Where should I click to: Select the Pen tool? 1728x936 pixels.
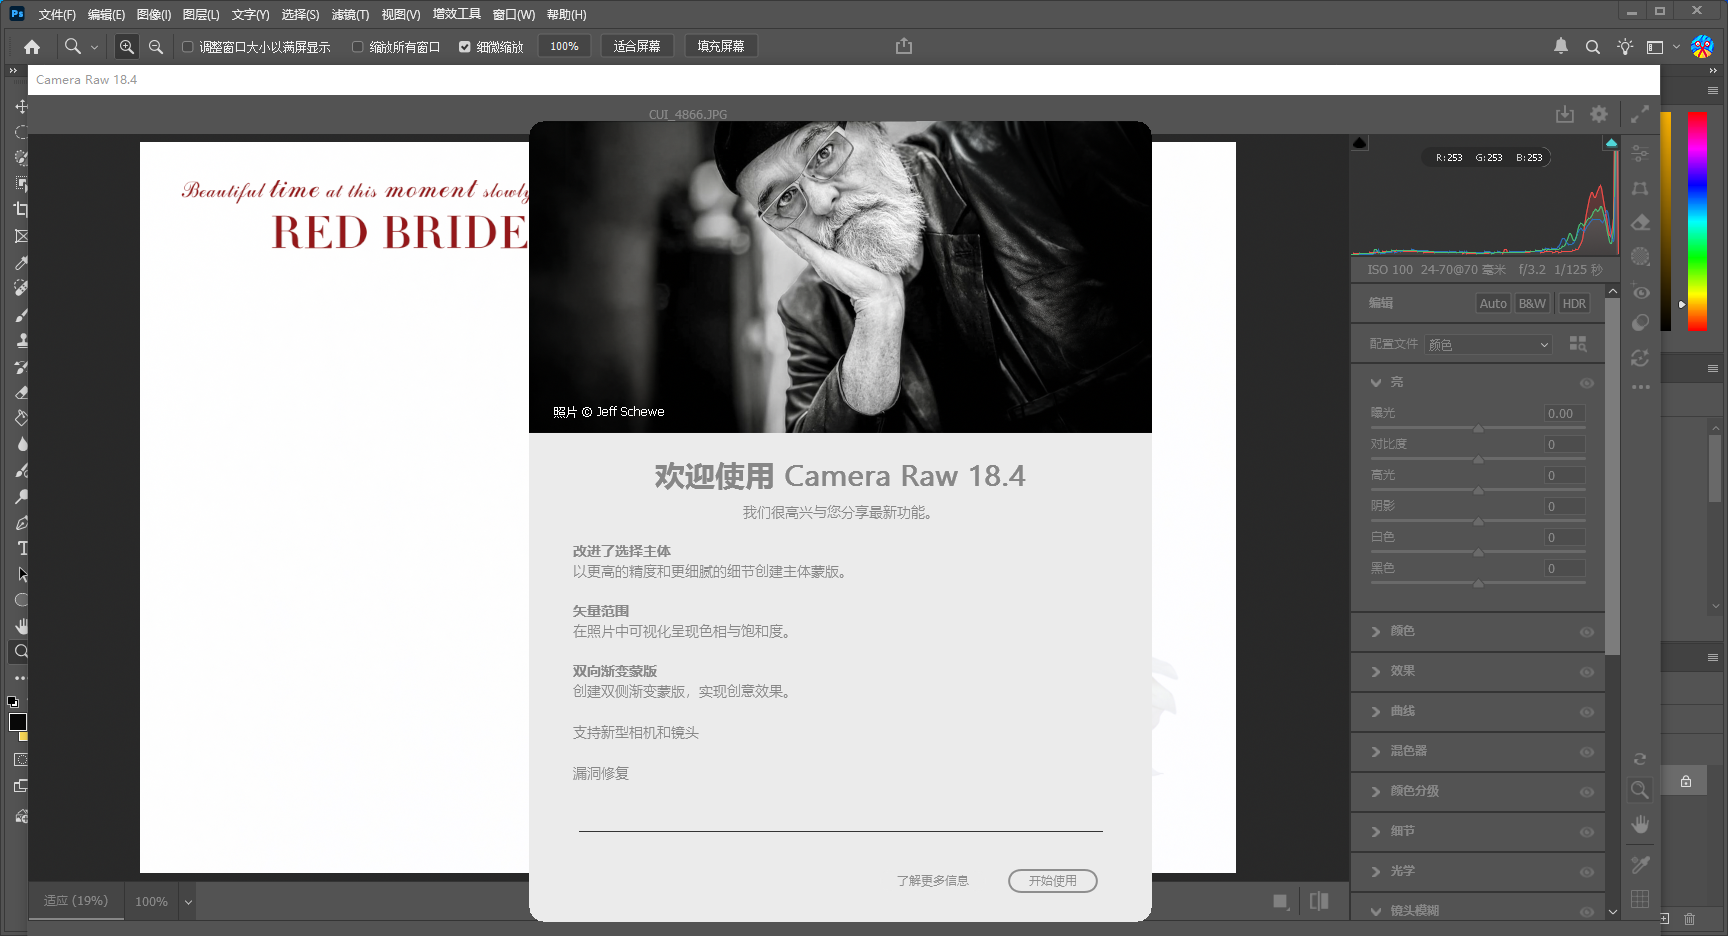point(21,523)
